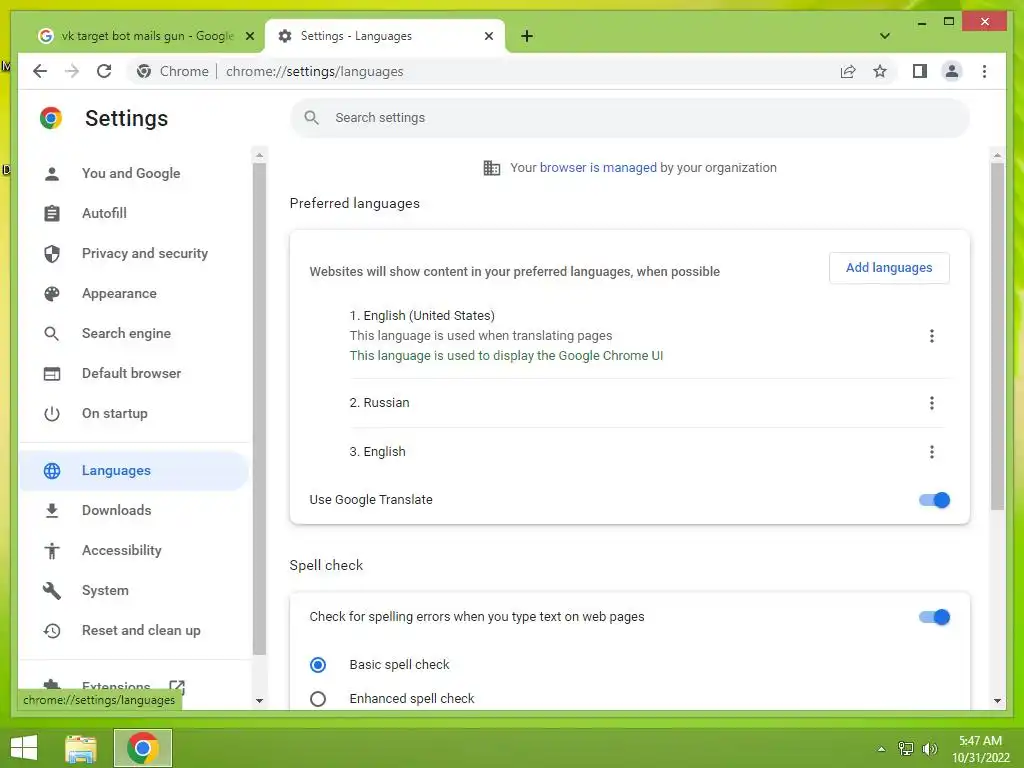Click the browser forward arrow
The height and width of the screenshot is (768, 1024).
pyautogui.click(x=72, y=71)
